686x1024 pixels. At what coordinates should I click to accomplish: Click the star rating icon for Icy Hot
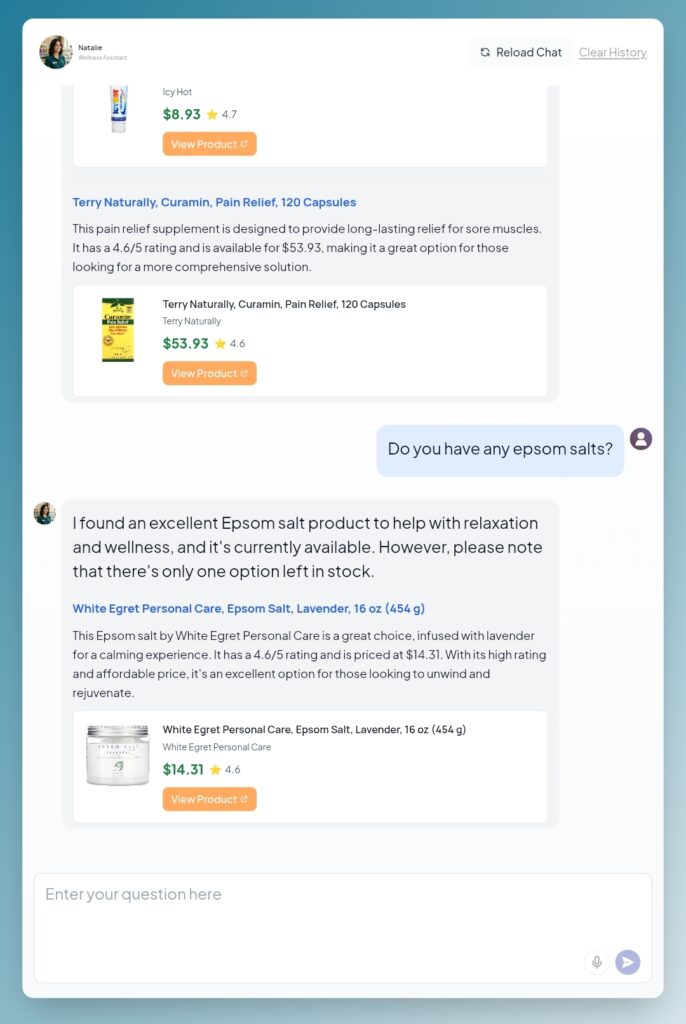(x=212, y=114)
